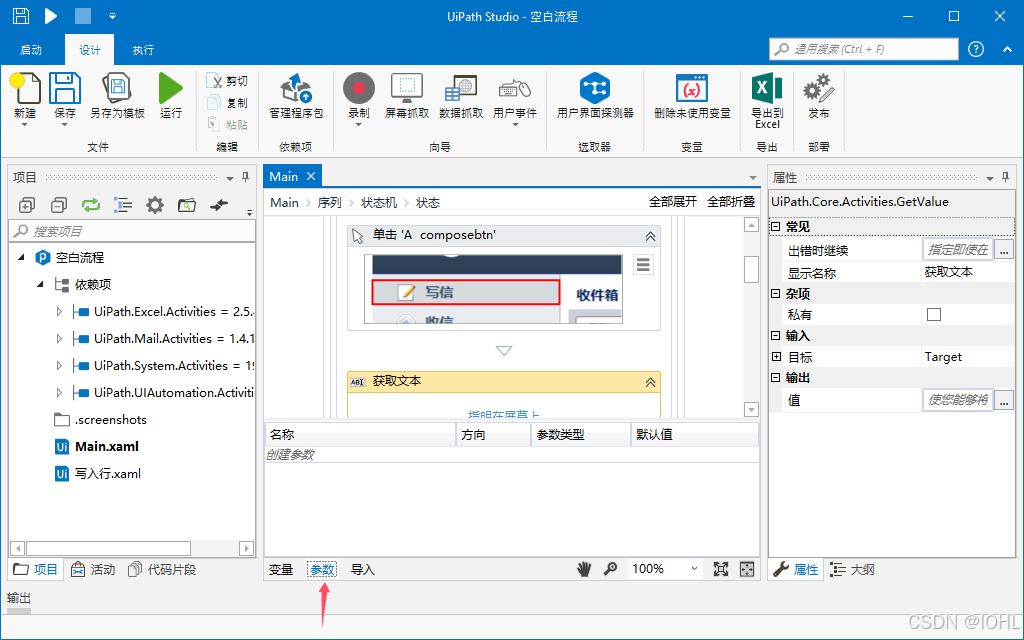The height and width of the screenshot is (640, 1024).
Task: Click the universal search field
Action: [864, 49]
